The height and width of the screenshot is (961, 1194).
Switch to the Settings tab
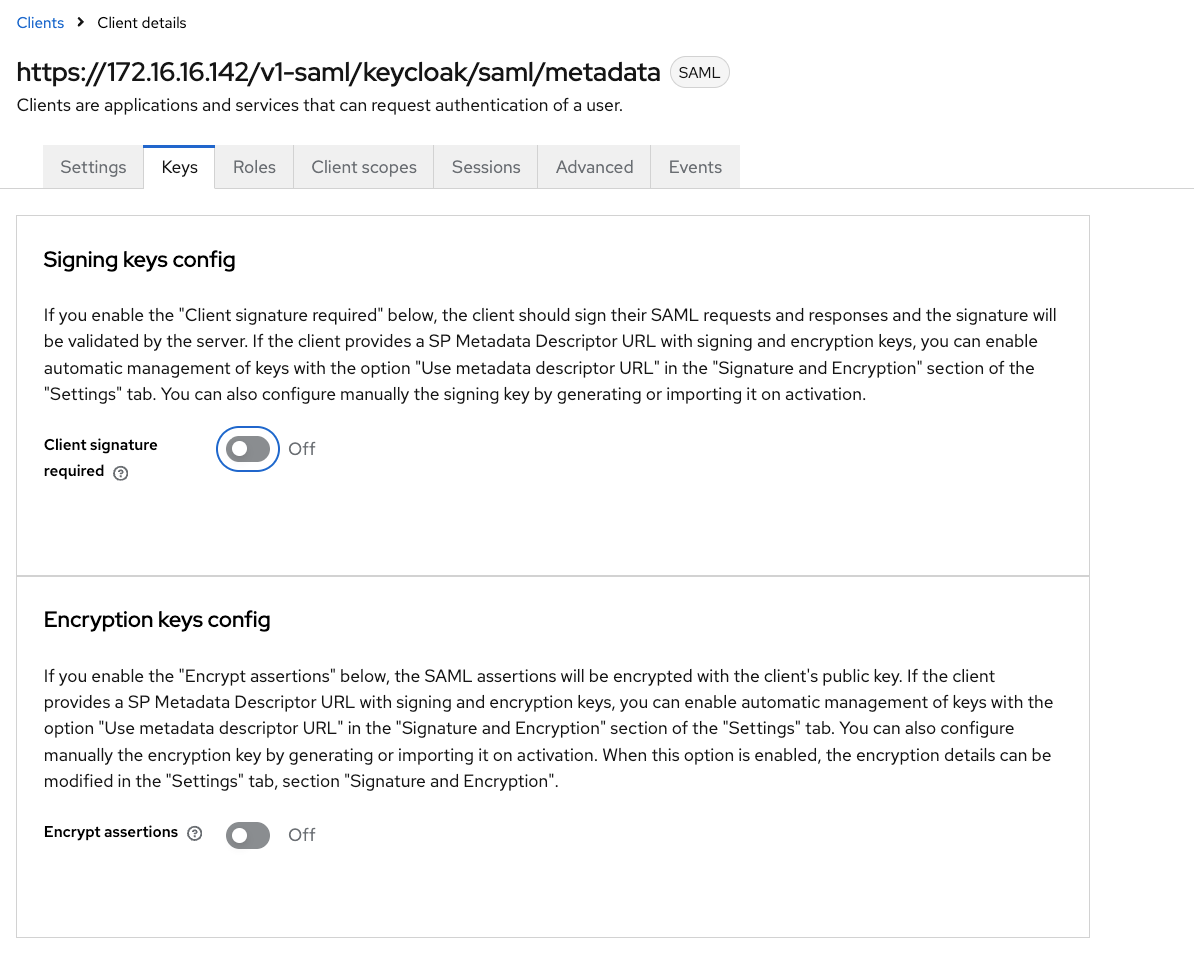[x=93, y=167]
